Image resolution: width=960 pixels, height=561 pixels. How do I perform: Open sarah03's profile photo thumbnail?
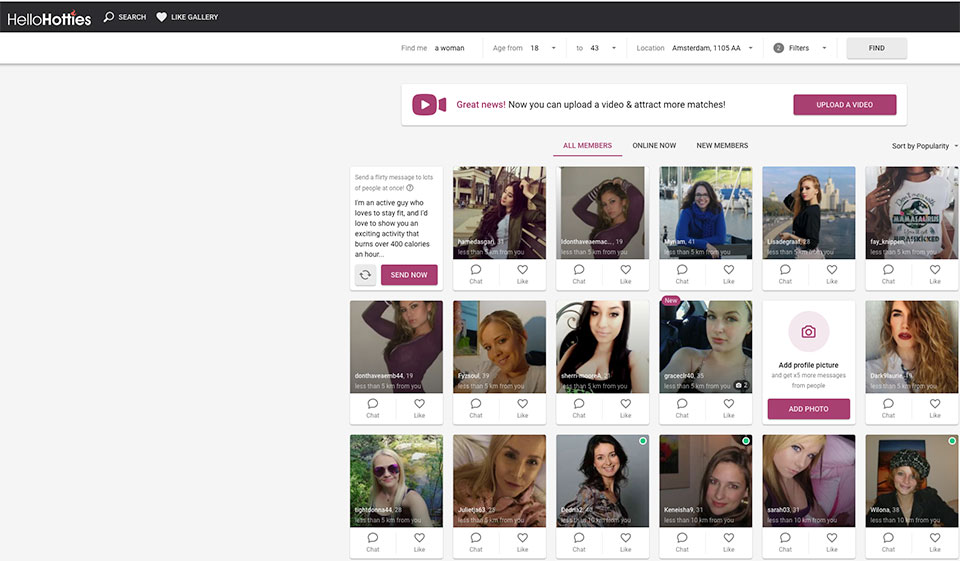808,480
